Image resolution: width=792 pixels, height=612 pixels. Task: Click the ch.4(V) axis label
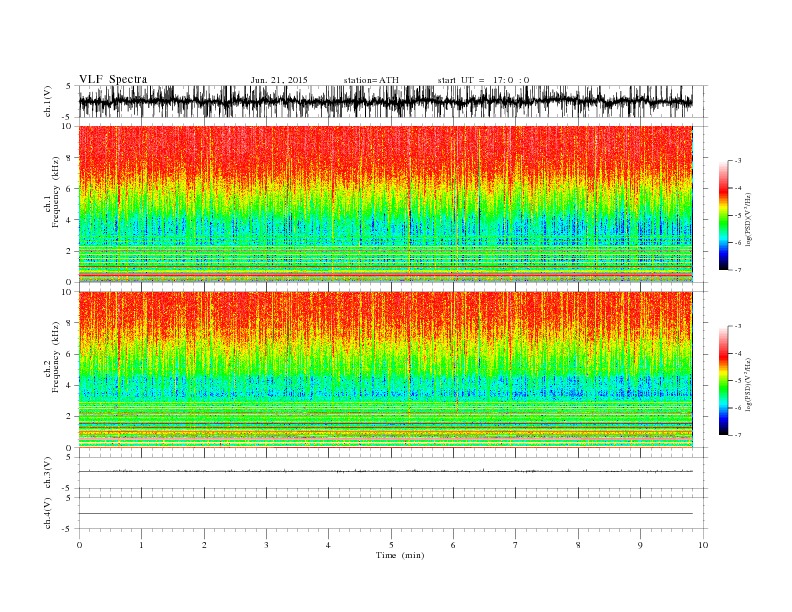pyautogui.click(x=48, y=513)
